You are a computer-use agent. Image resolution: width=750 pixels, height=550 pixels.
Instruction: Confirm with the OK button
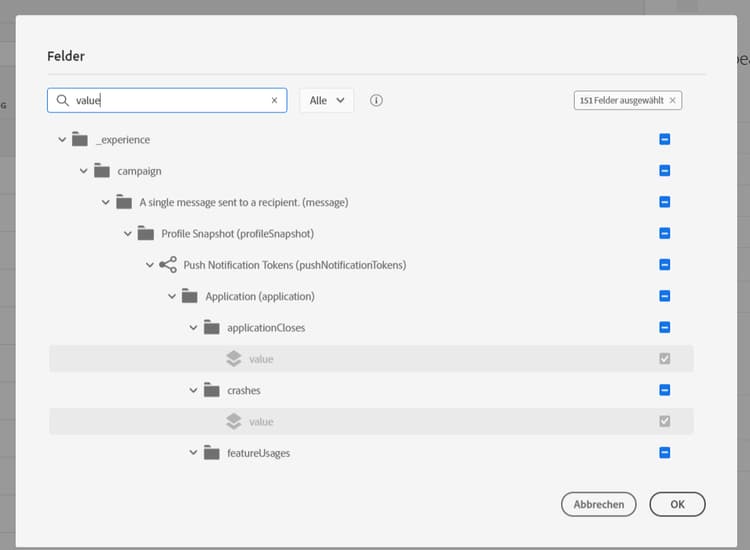[677, 505]
